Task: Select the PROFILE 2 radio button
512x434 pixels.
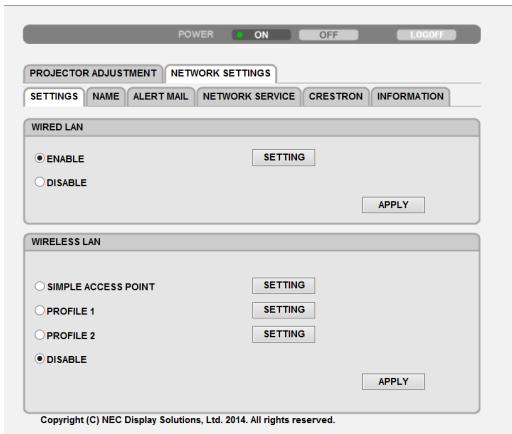Action: click(x=40, y=335)
